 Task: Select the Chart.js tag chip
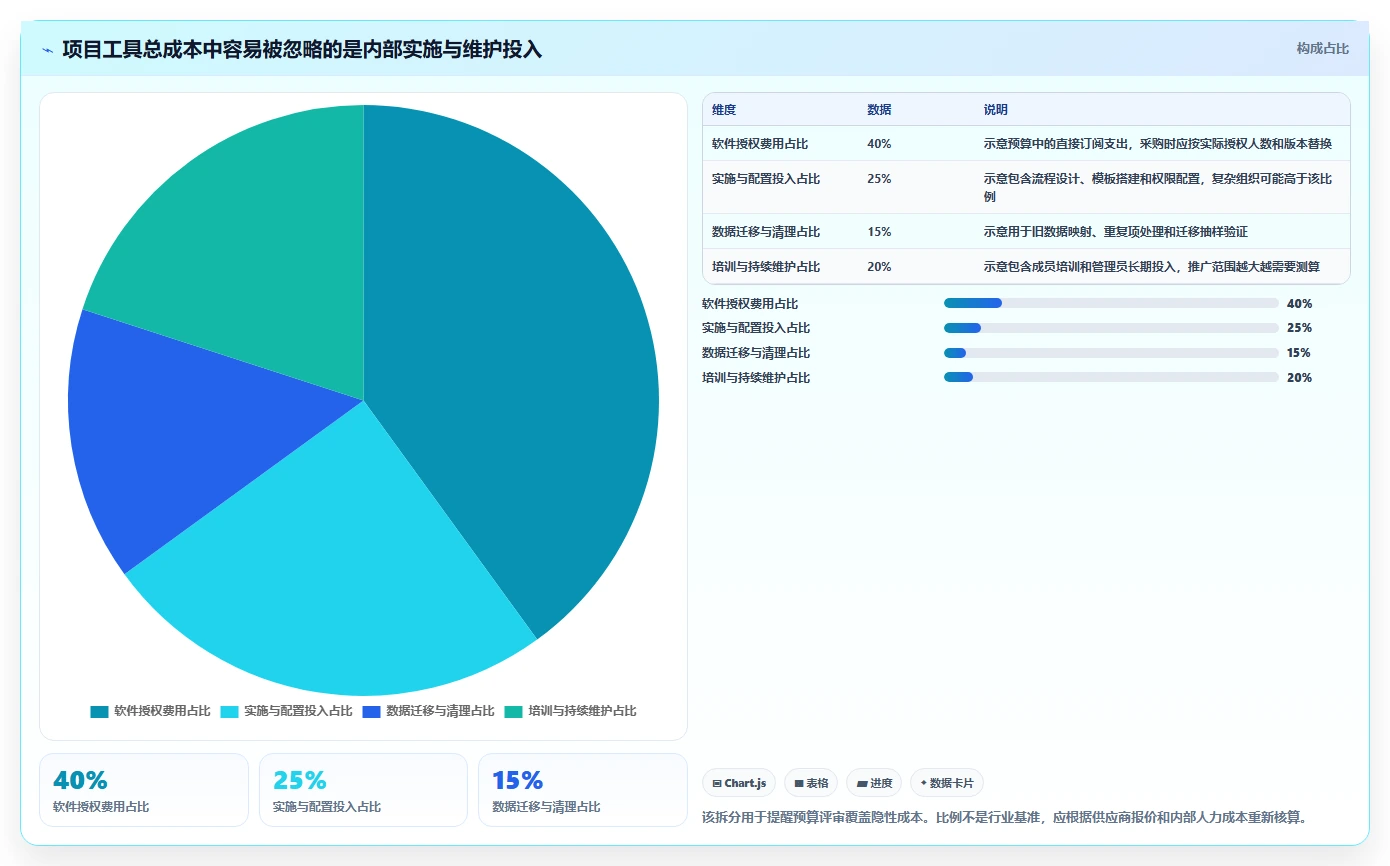(x=739, y=783)
